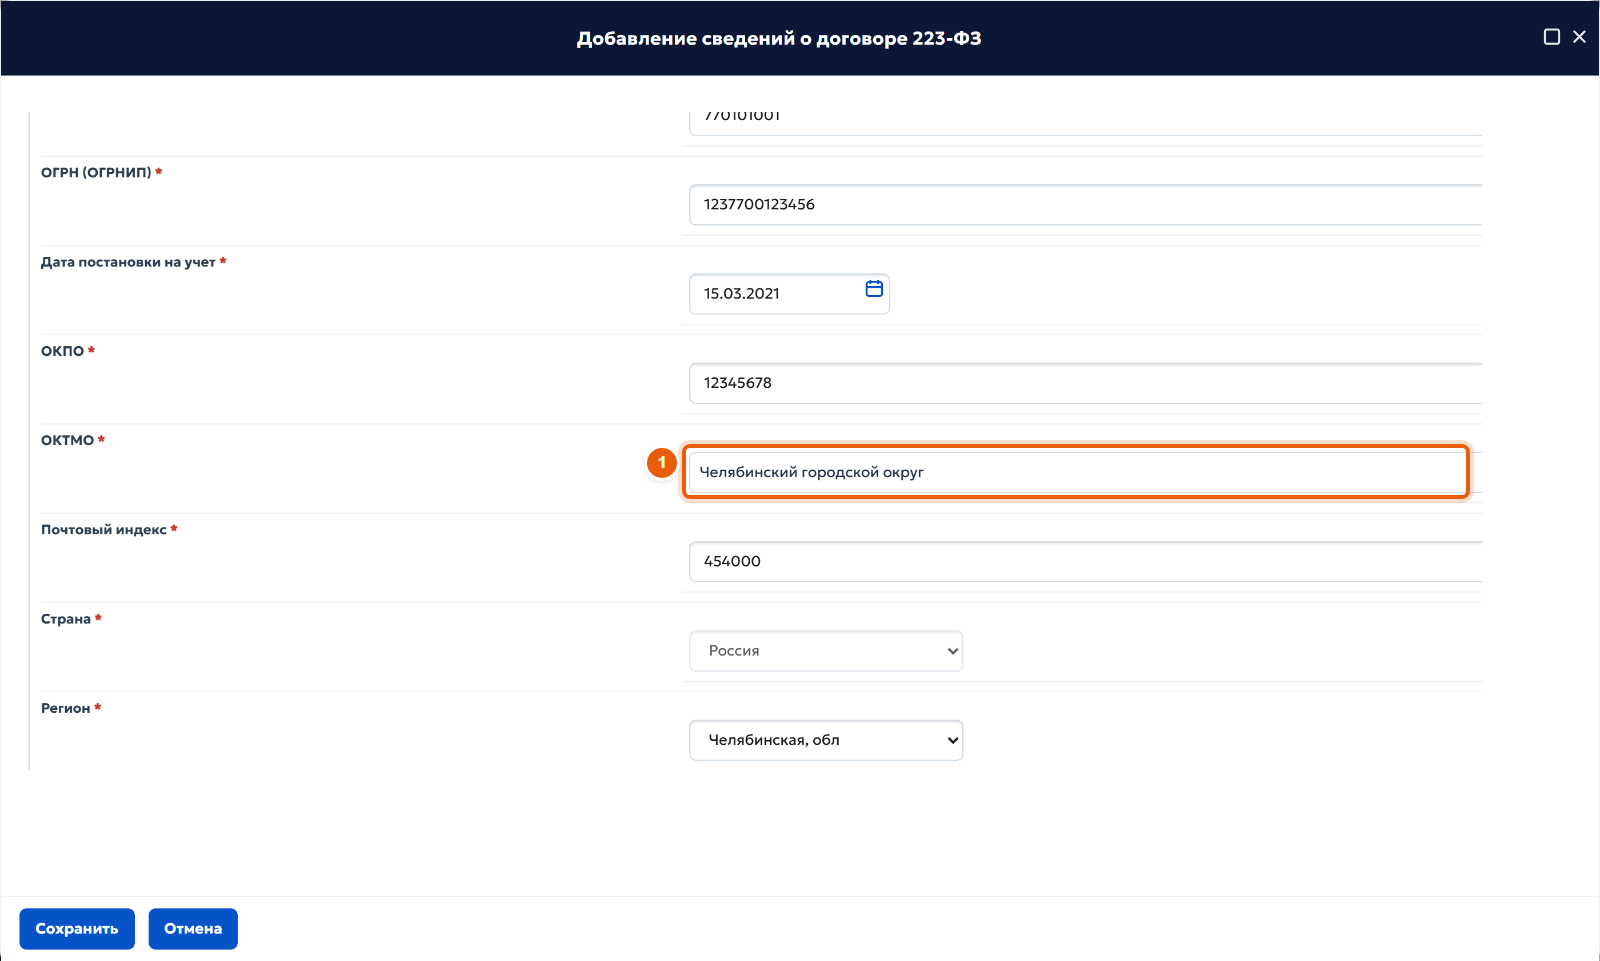
Task: Open the calendar picker icon in date field
Action: pyautogui.click(x=874, y=289)
